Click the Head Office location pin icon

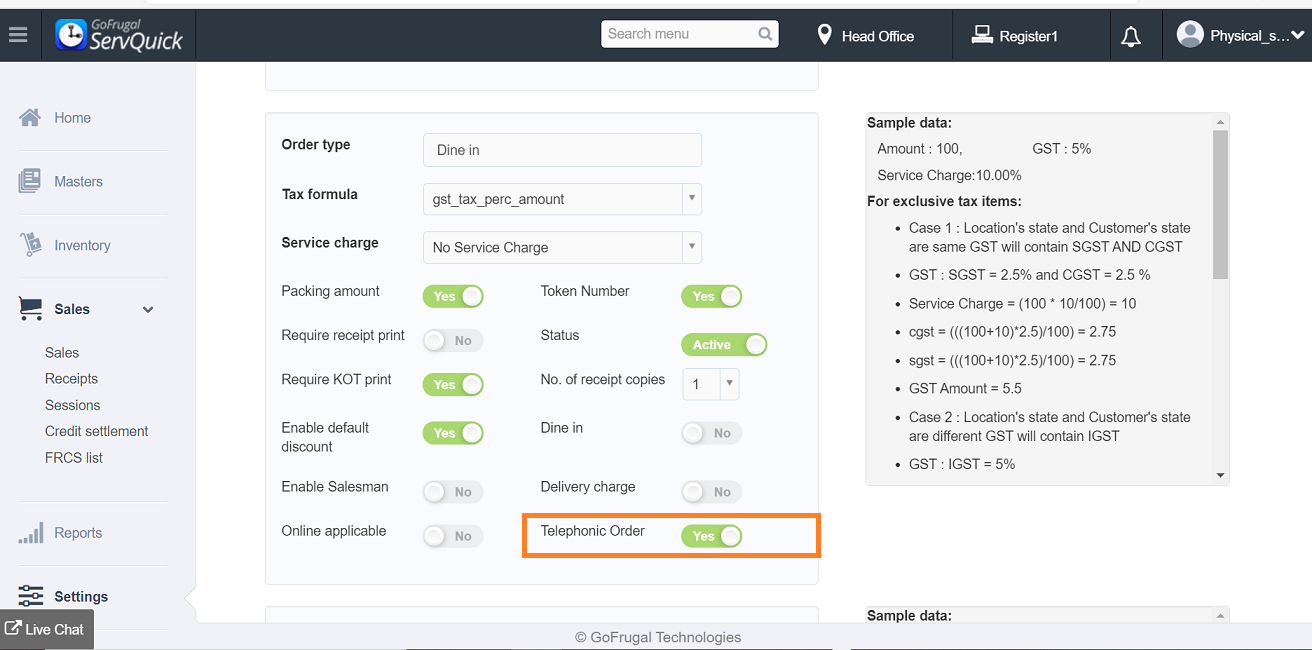click(824, 35)
